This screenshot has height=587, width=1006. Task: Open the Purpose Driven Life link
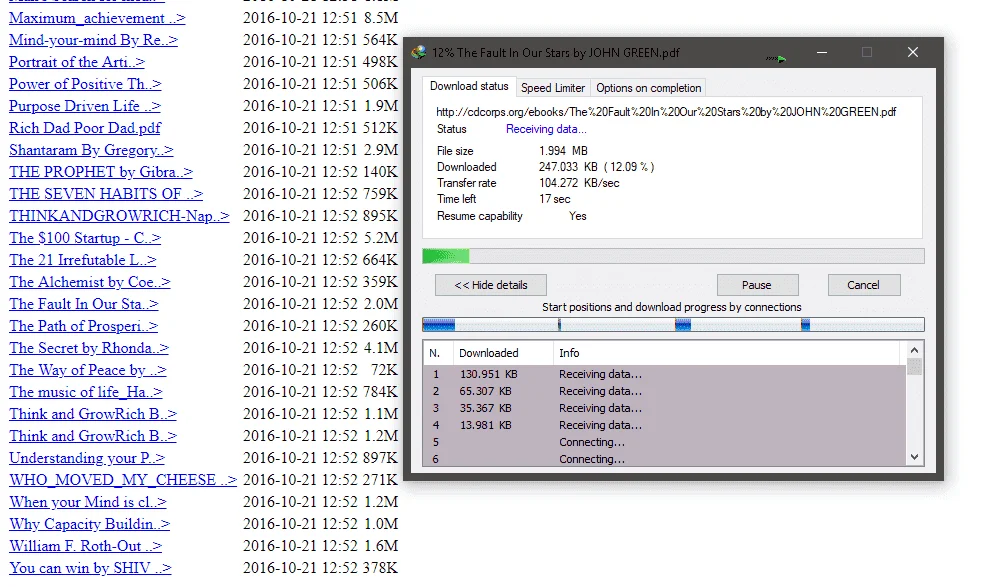point(85,106)
